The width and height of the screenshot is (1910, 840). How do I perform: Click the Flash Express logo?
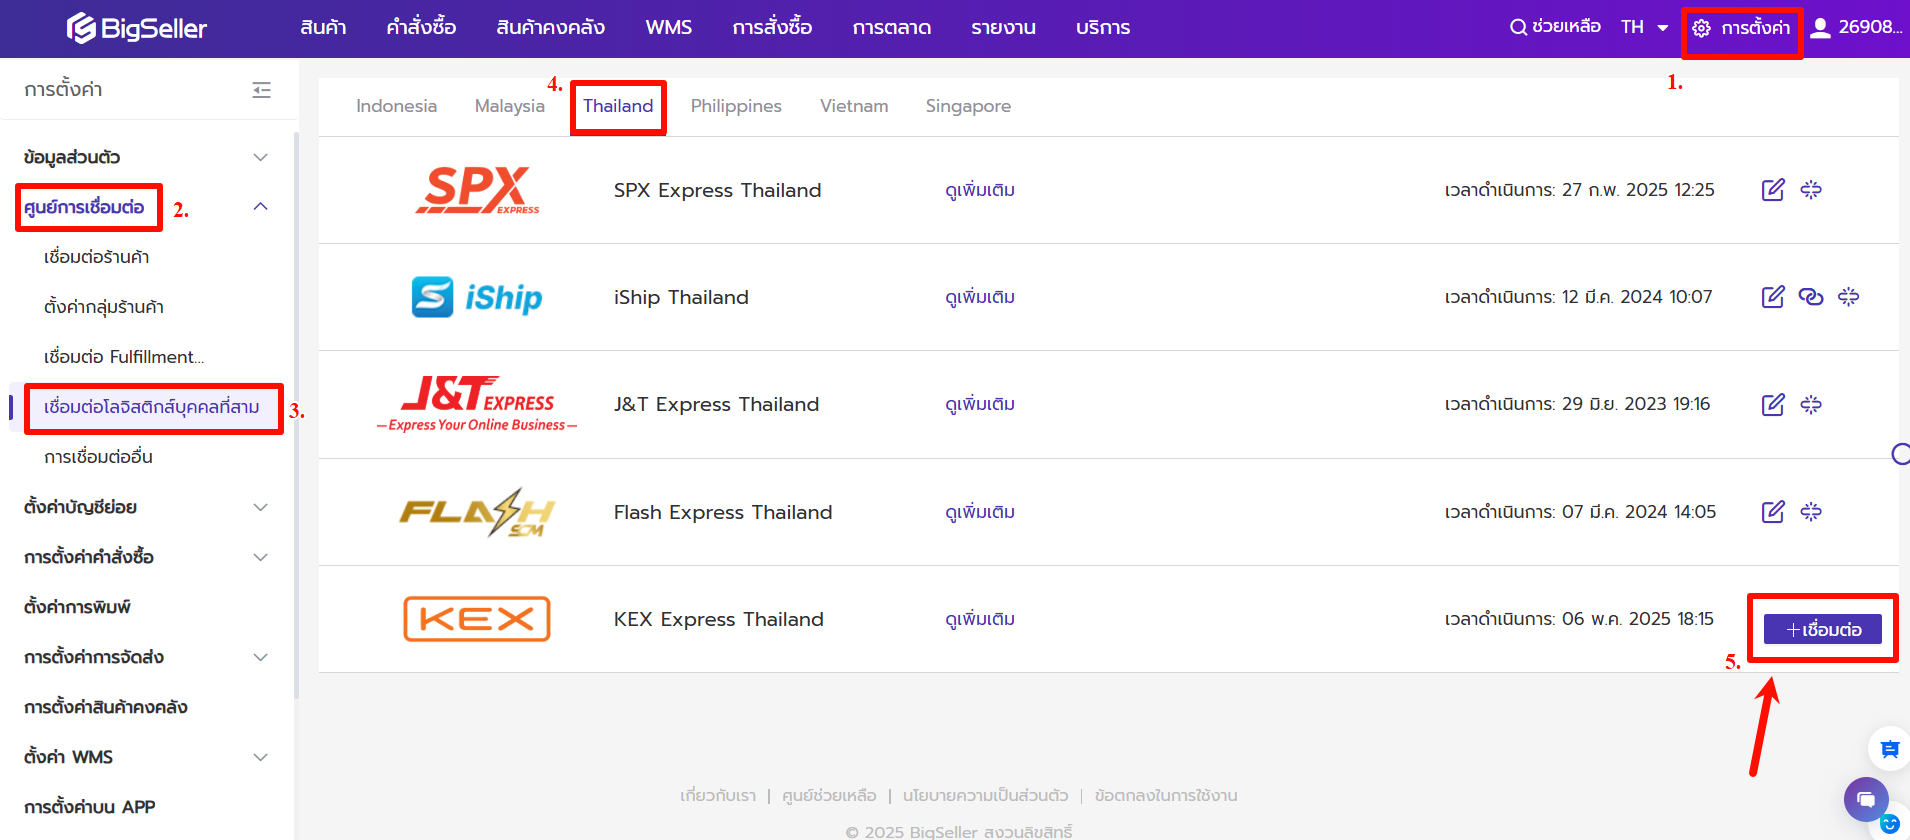click(x=477, y=512)
